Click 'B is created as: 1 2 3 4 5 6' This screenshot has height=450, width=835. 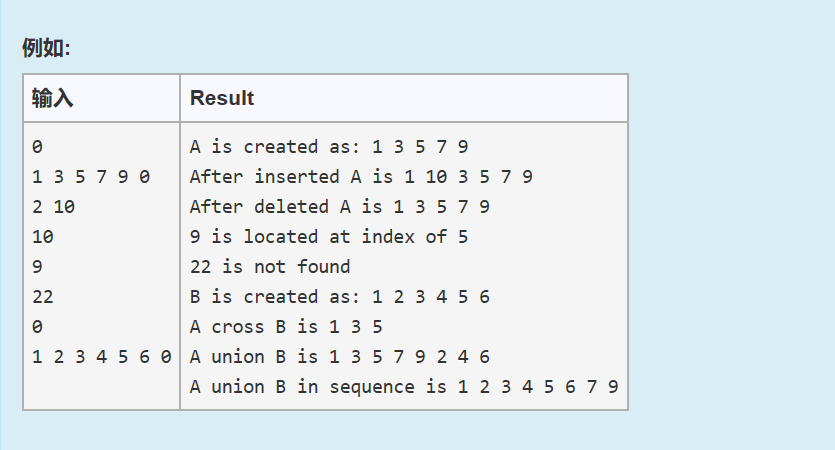coord(339,297)
